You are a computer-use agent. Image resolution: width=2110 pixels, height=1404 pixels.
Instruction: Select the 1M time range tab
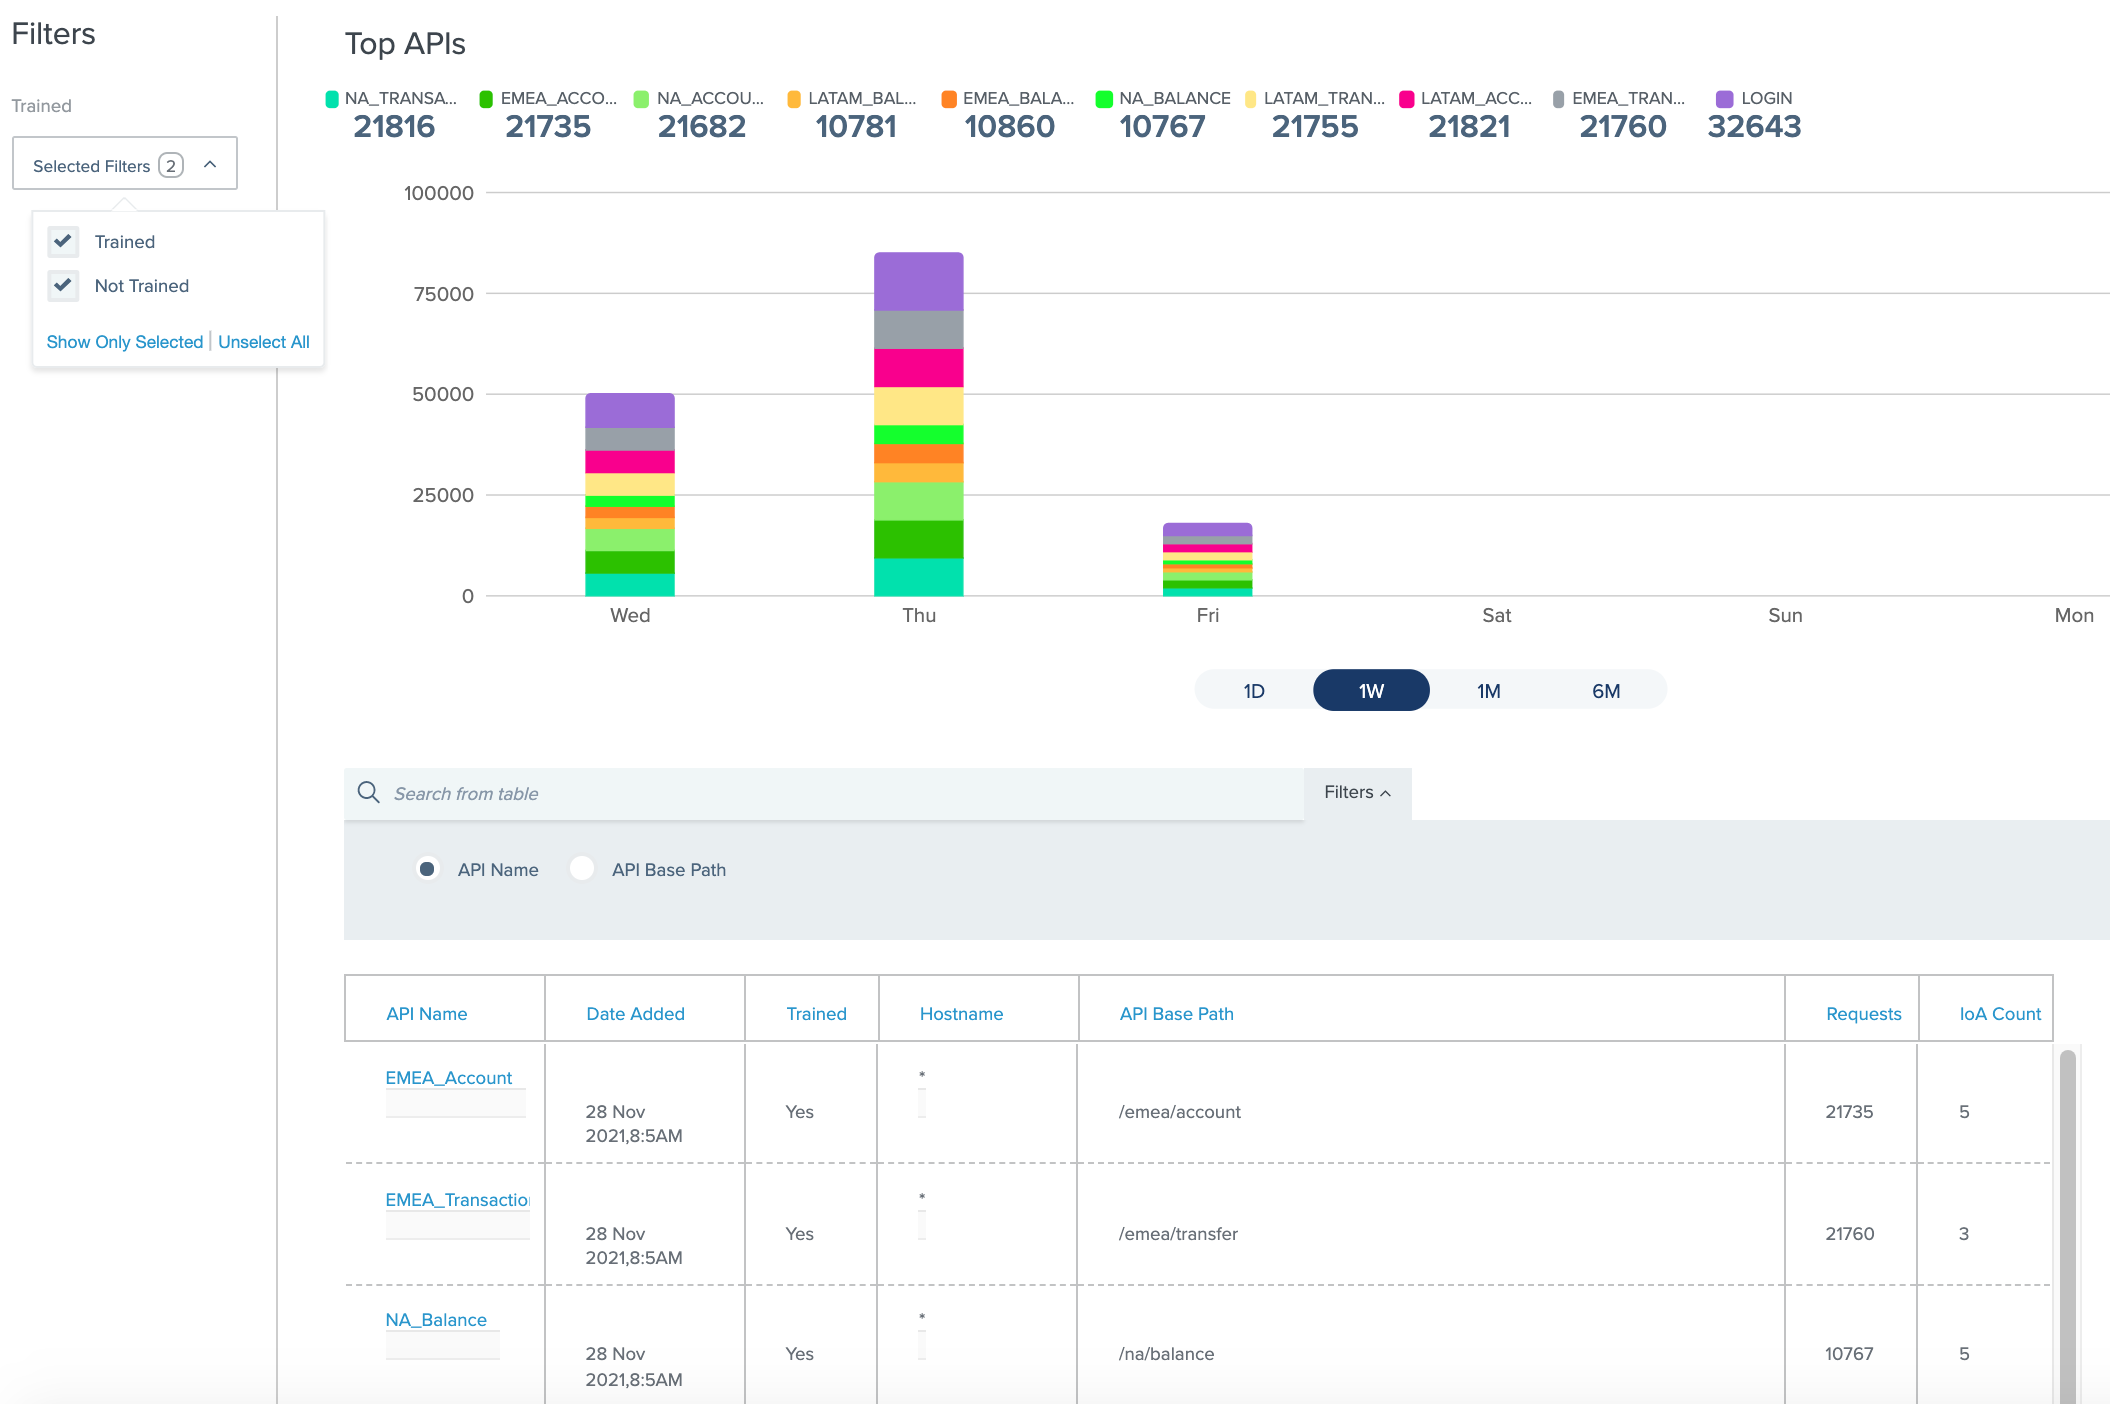[1490, 689]
